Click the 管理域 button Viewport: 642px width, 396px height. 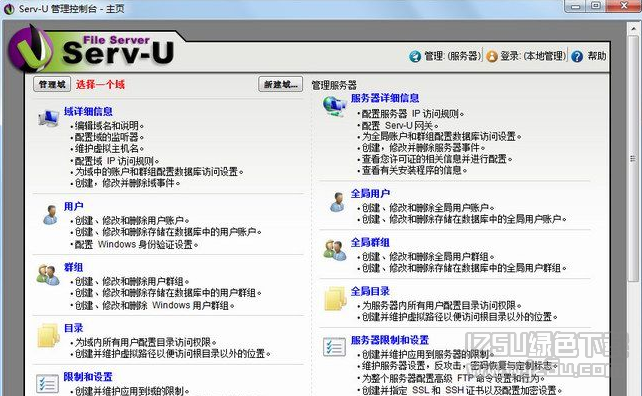pos(52,84)
